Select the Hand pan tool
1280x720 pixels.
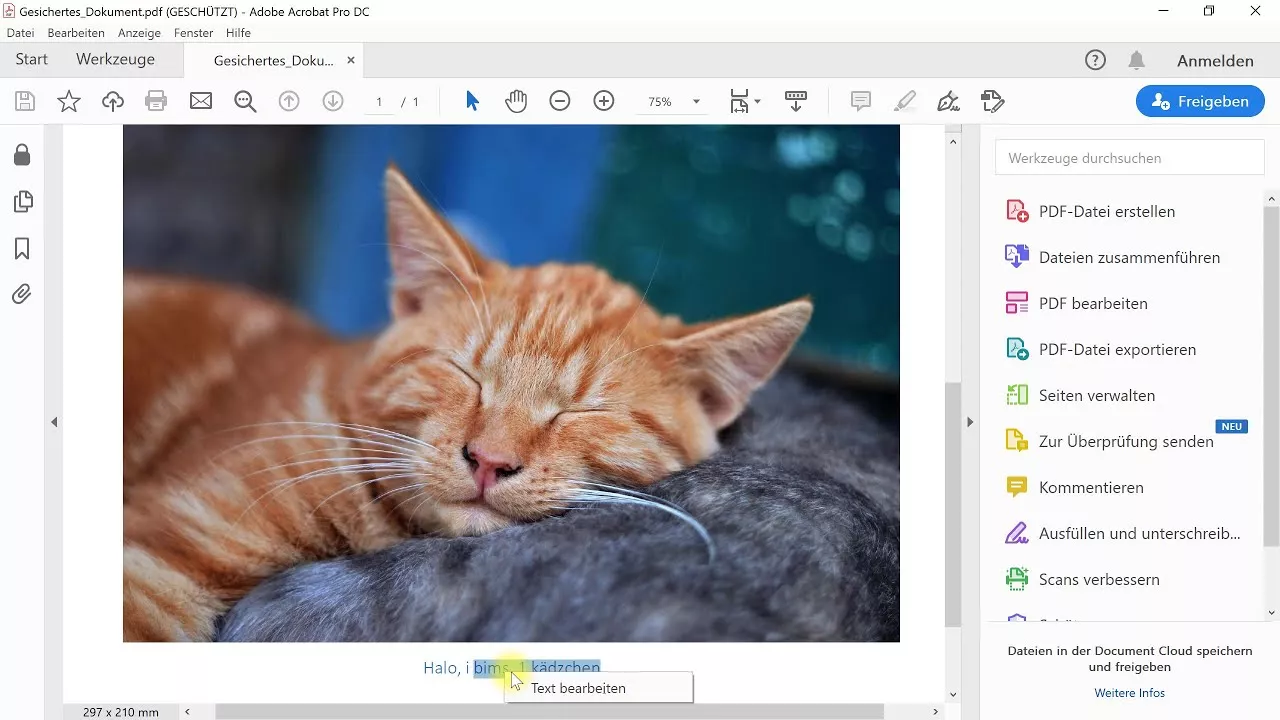516,101
